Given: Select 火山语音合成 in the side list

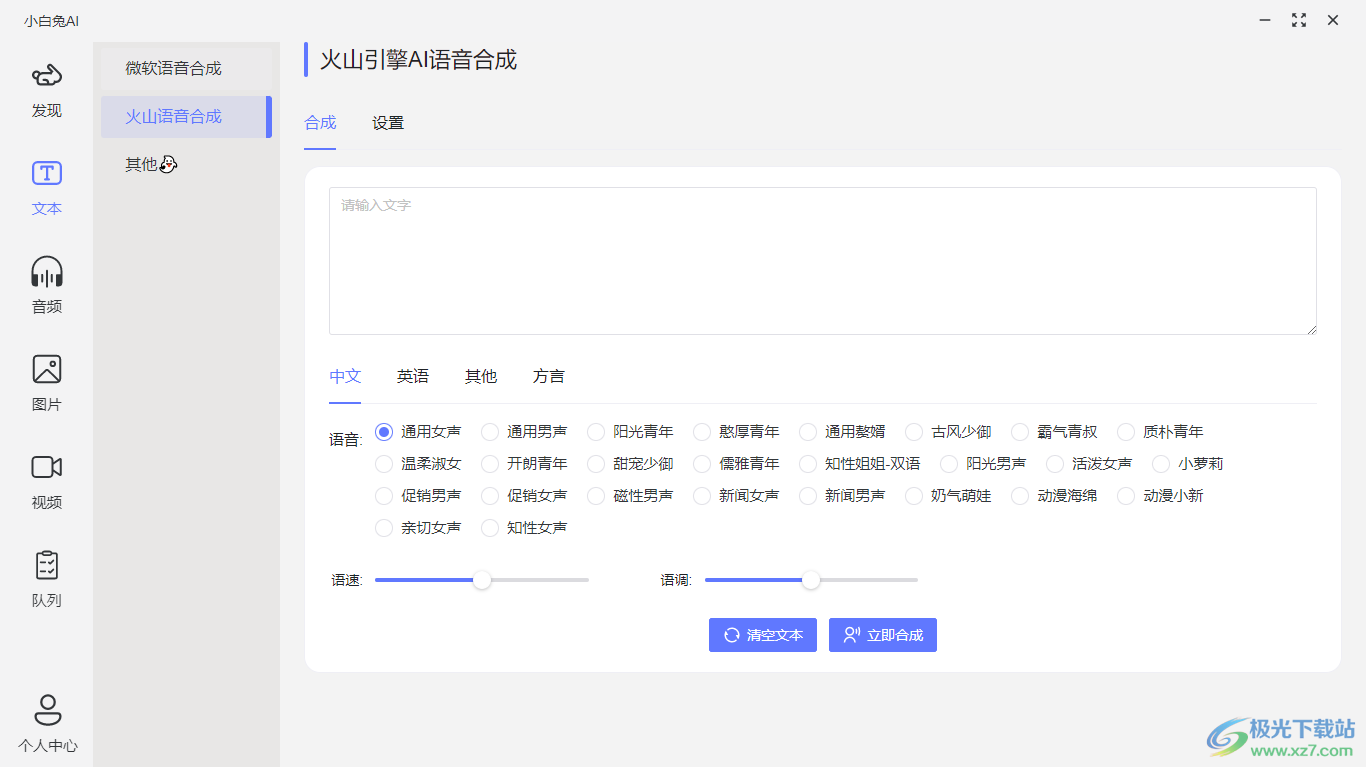Looking at the screenshot, I should [186, 117].
